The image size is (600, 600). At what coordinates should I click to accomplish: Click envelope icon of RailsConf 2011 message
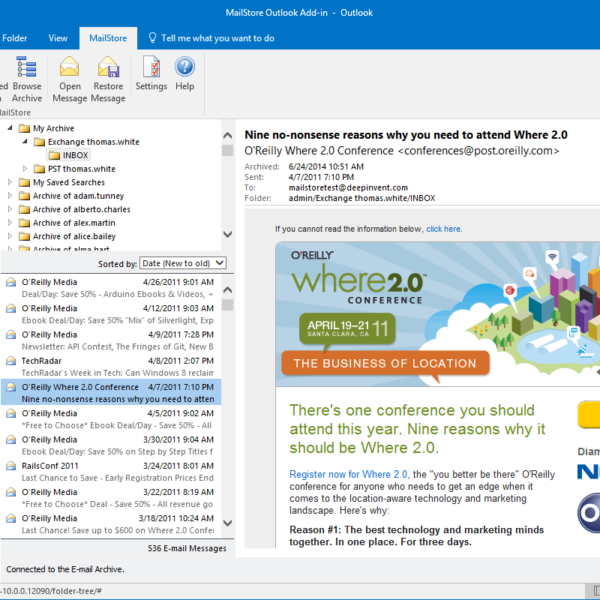coord(11,466)
